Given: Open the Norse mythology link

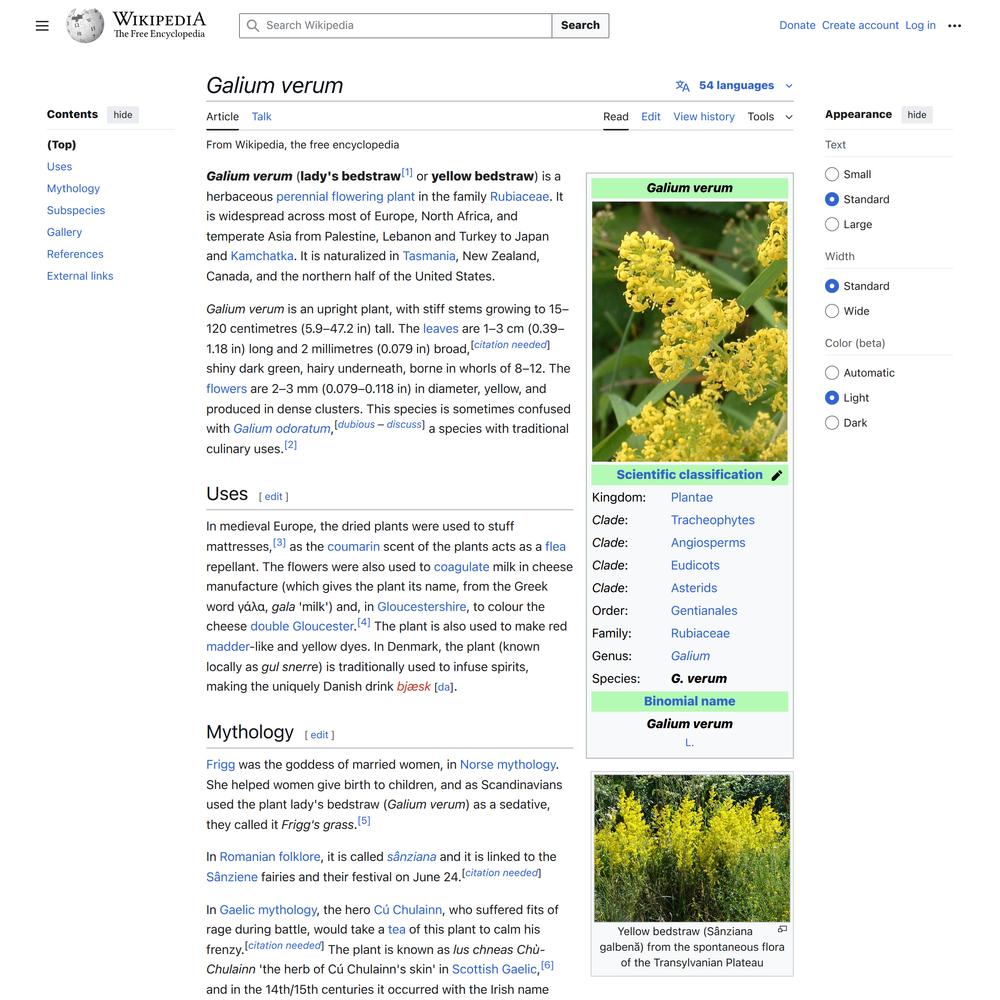Looking at the screenshot, I should [x=508, y=765].
